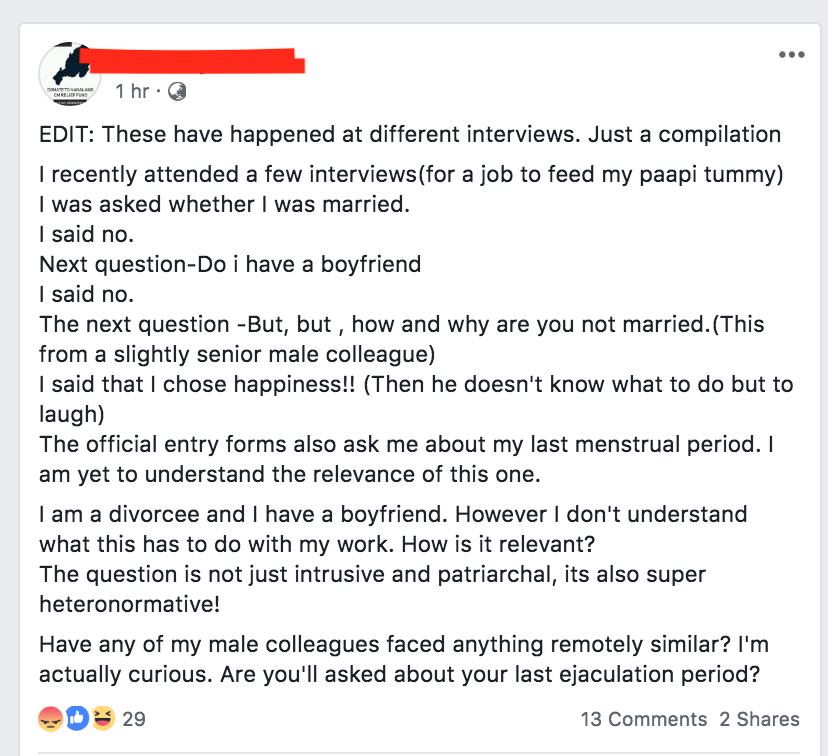This screenshot has height=756, width=828.
Task: Click the globe public privacy icon
Action: (177, 91)
